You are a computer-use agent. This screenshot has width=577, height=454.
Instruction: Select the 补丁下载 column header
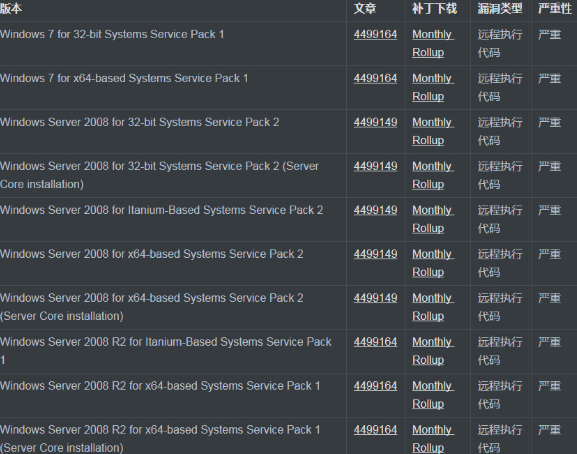coord(435,8)
